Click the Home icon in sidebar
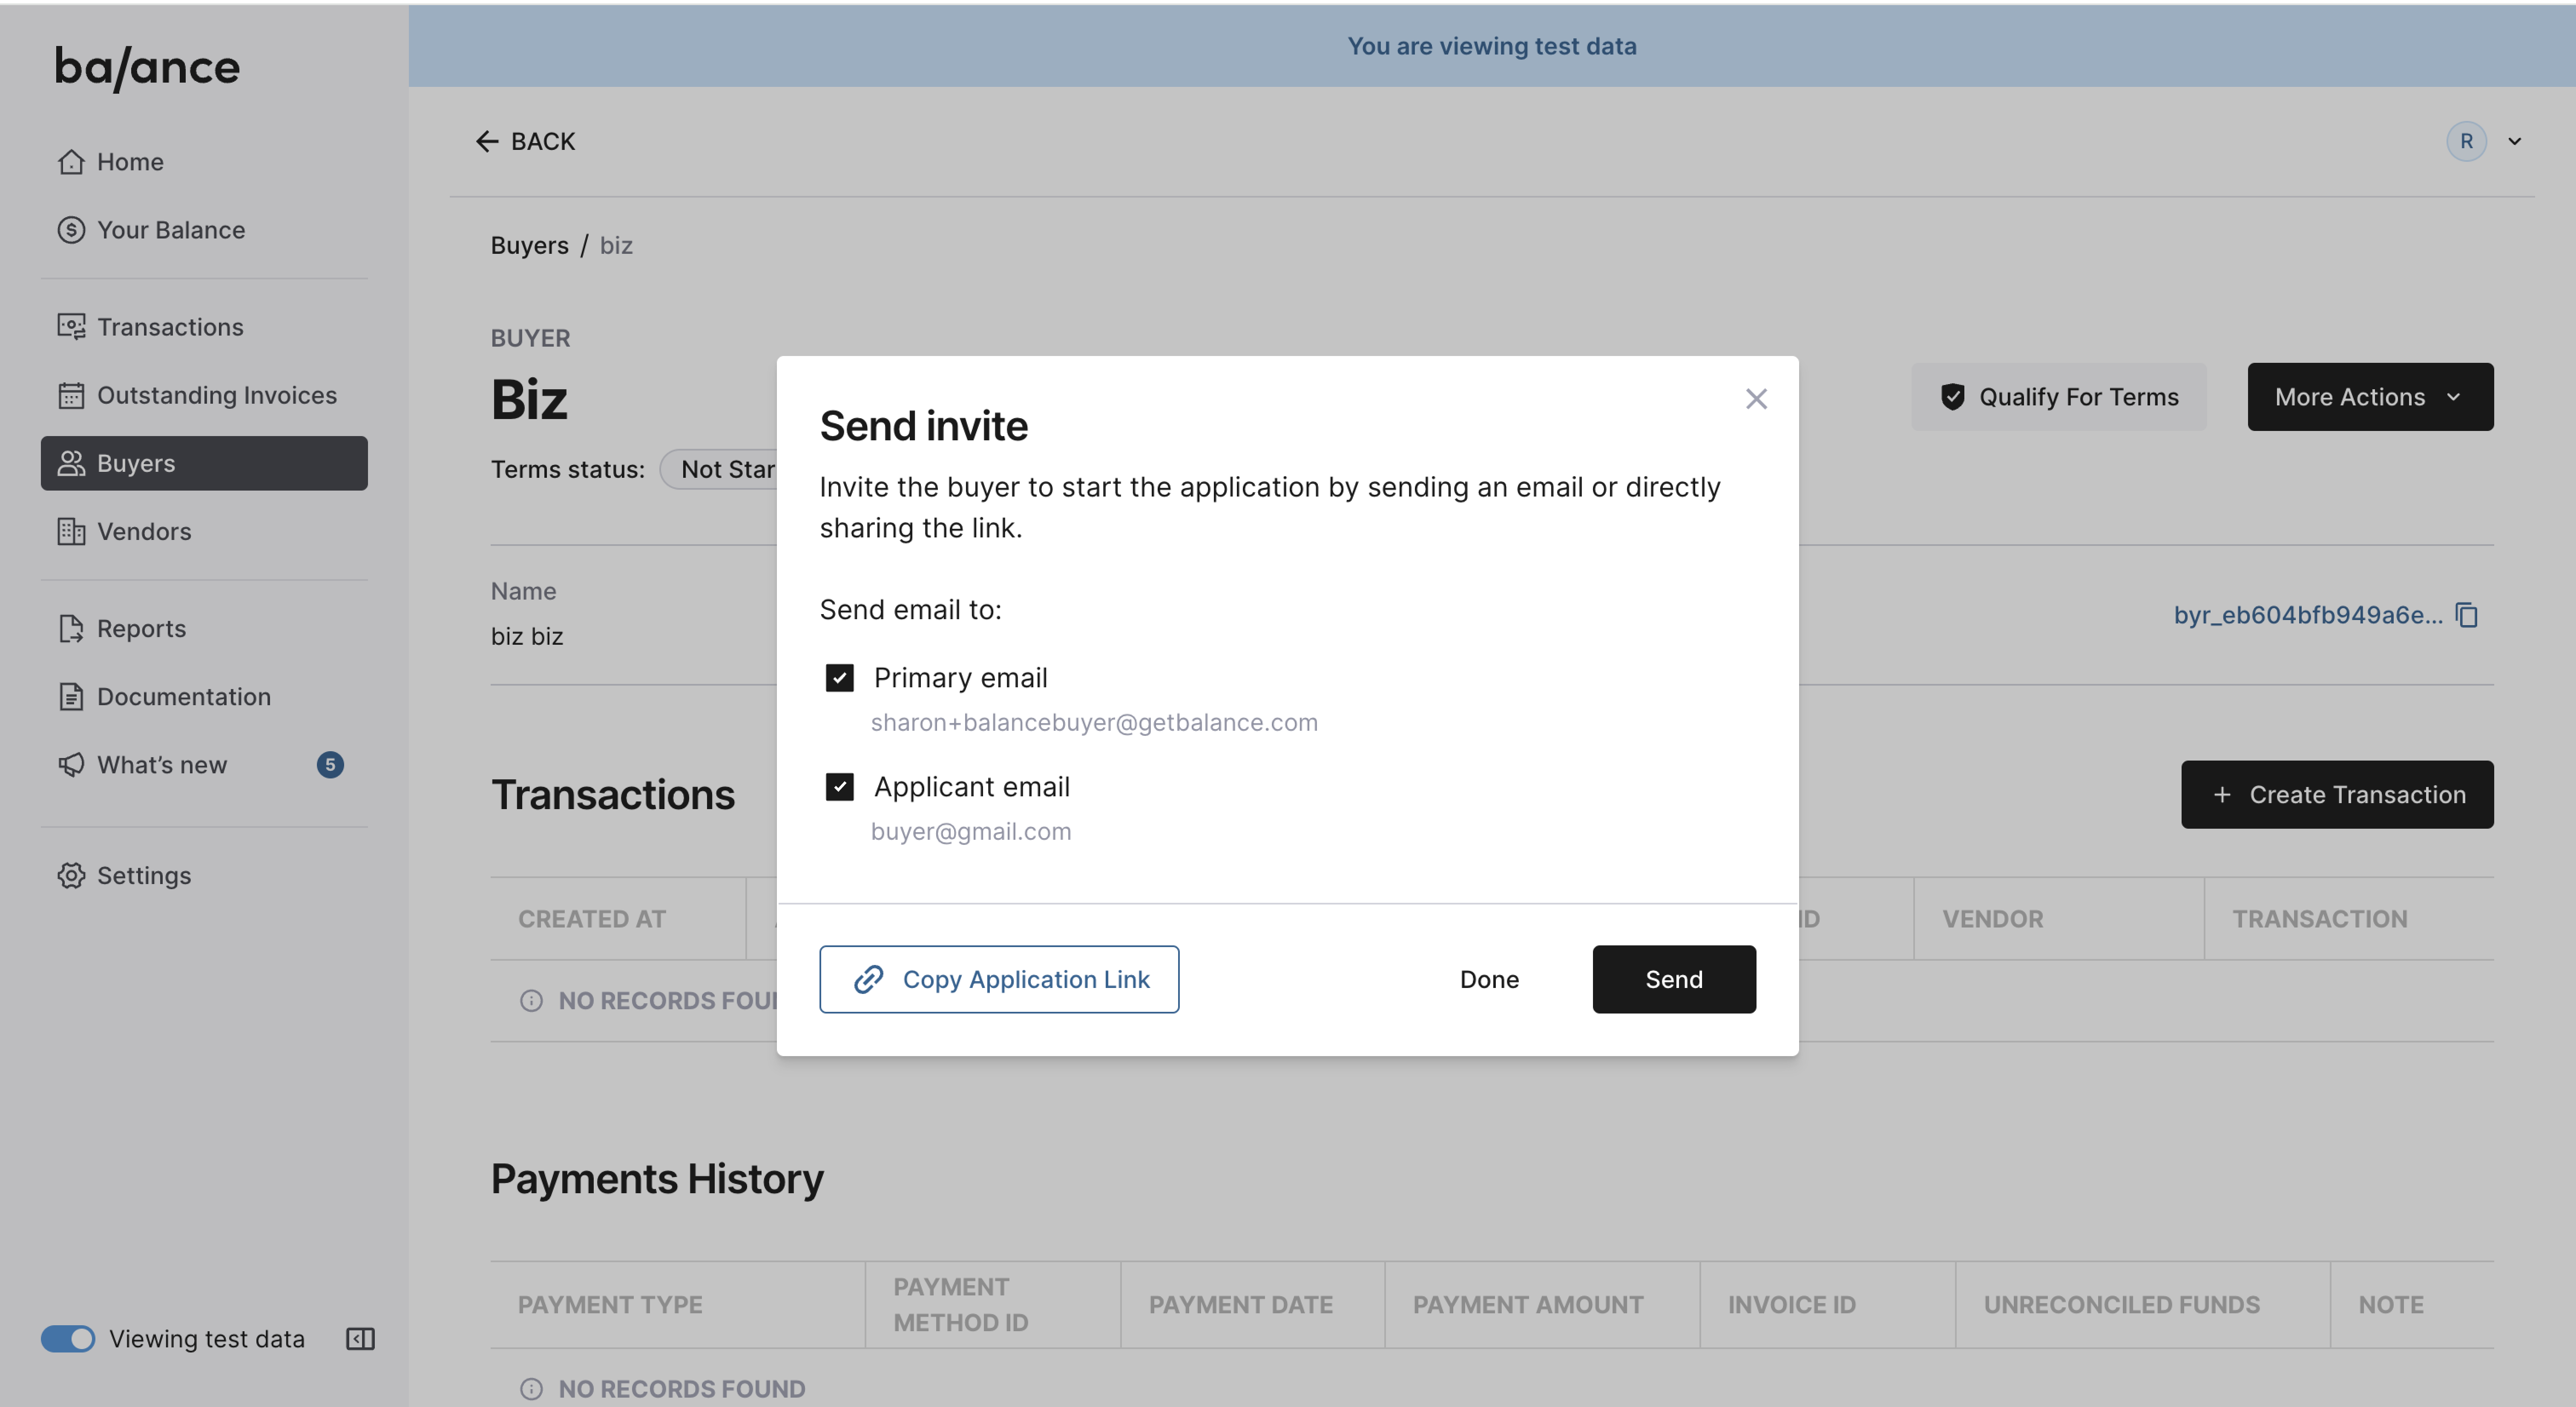The width and height of the screenshot is (2576, 1407). [x=71, y=162]
